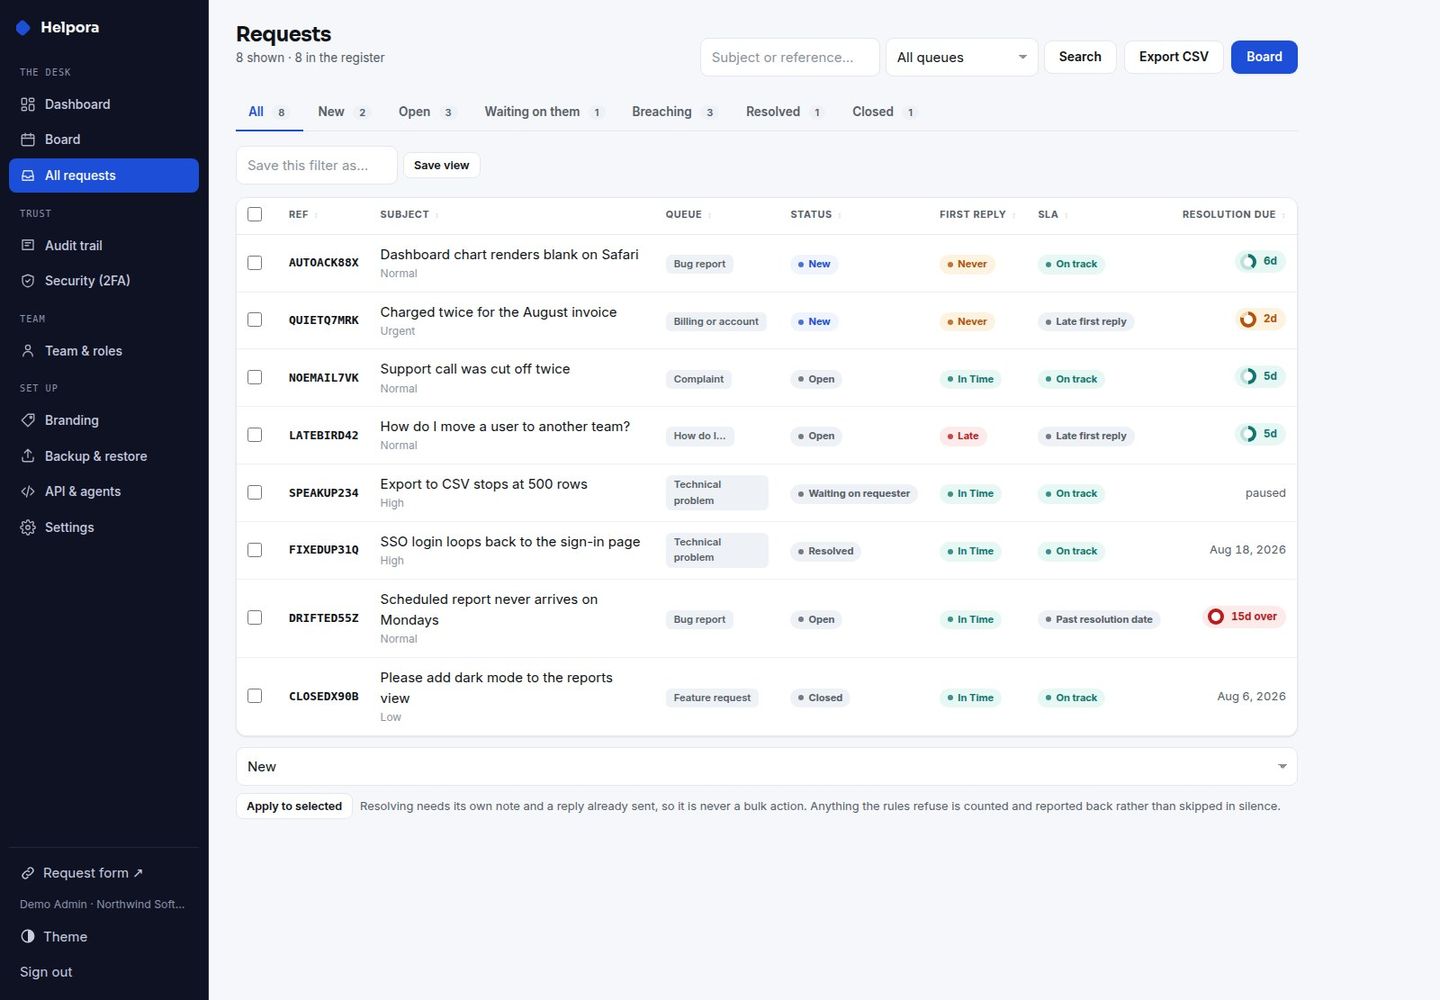Check the AUTOACK88X row checkbox
This screenshot has height=1000, width=1440.
click(x=255, y=263)
